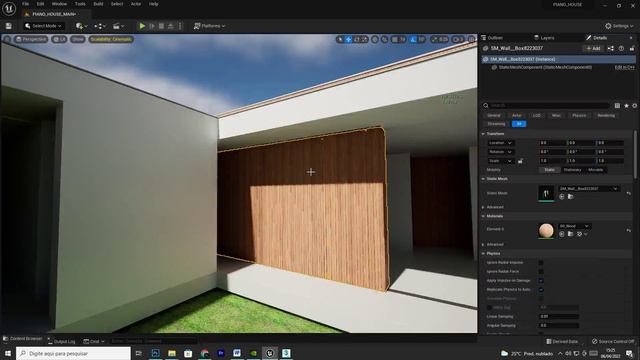Open the quick add content dropdown icon
640x360 pixels.
pyautogui.click(x=81, y=26)
